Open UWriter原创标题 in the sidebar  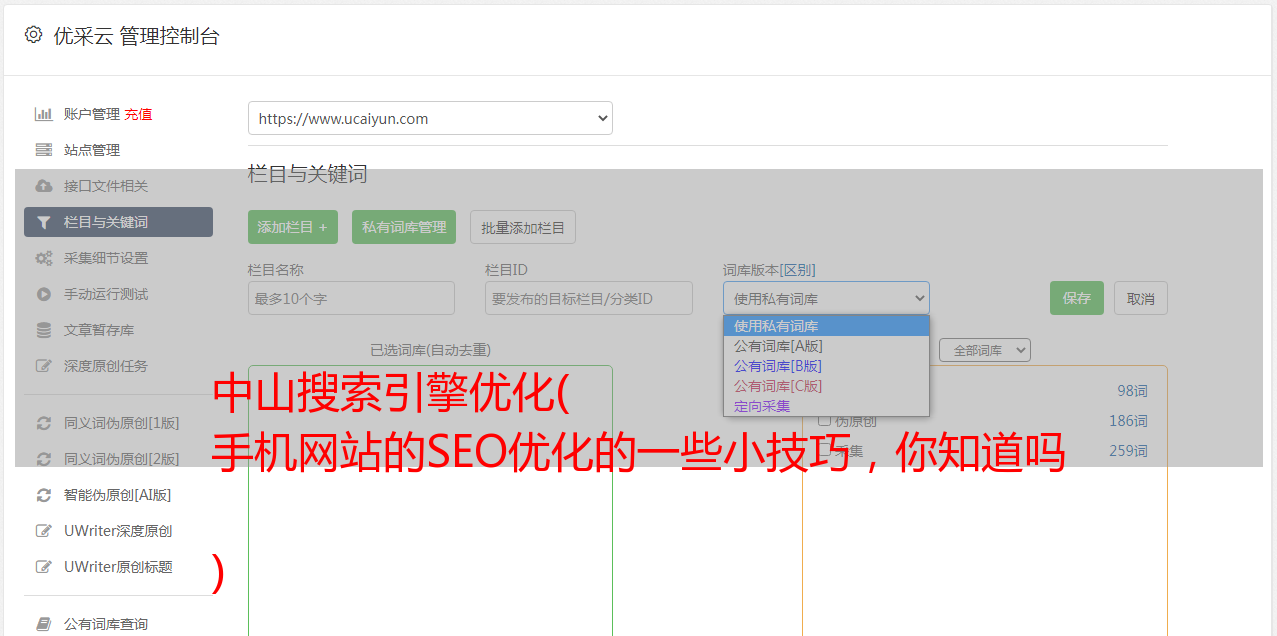pos(118,567)
